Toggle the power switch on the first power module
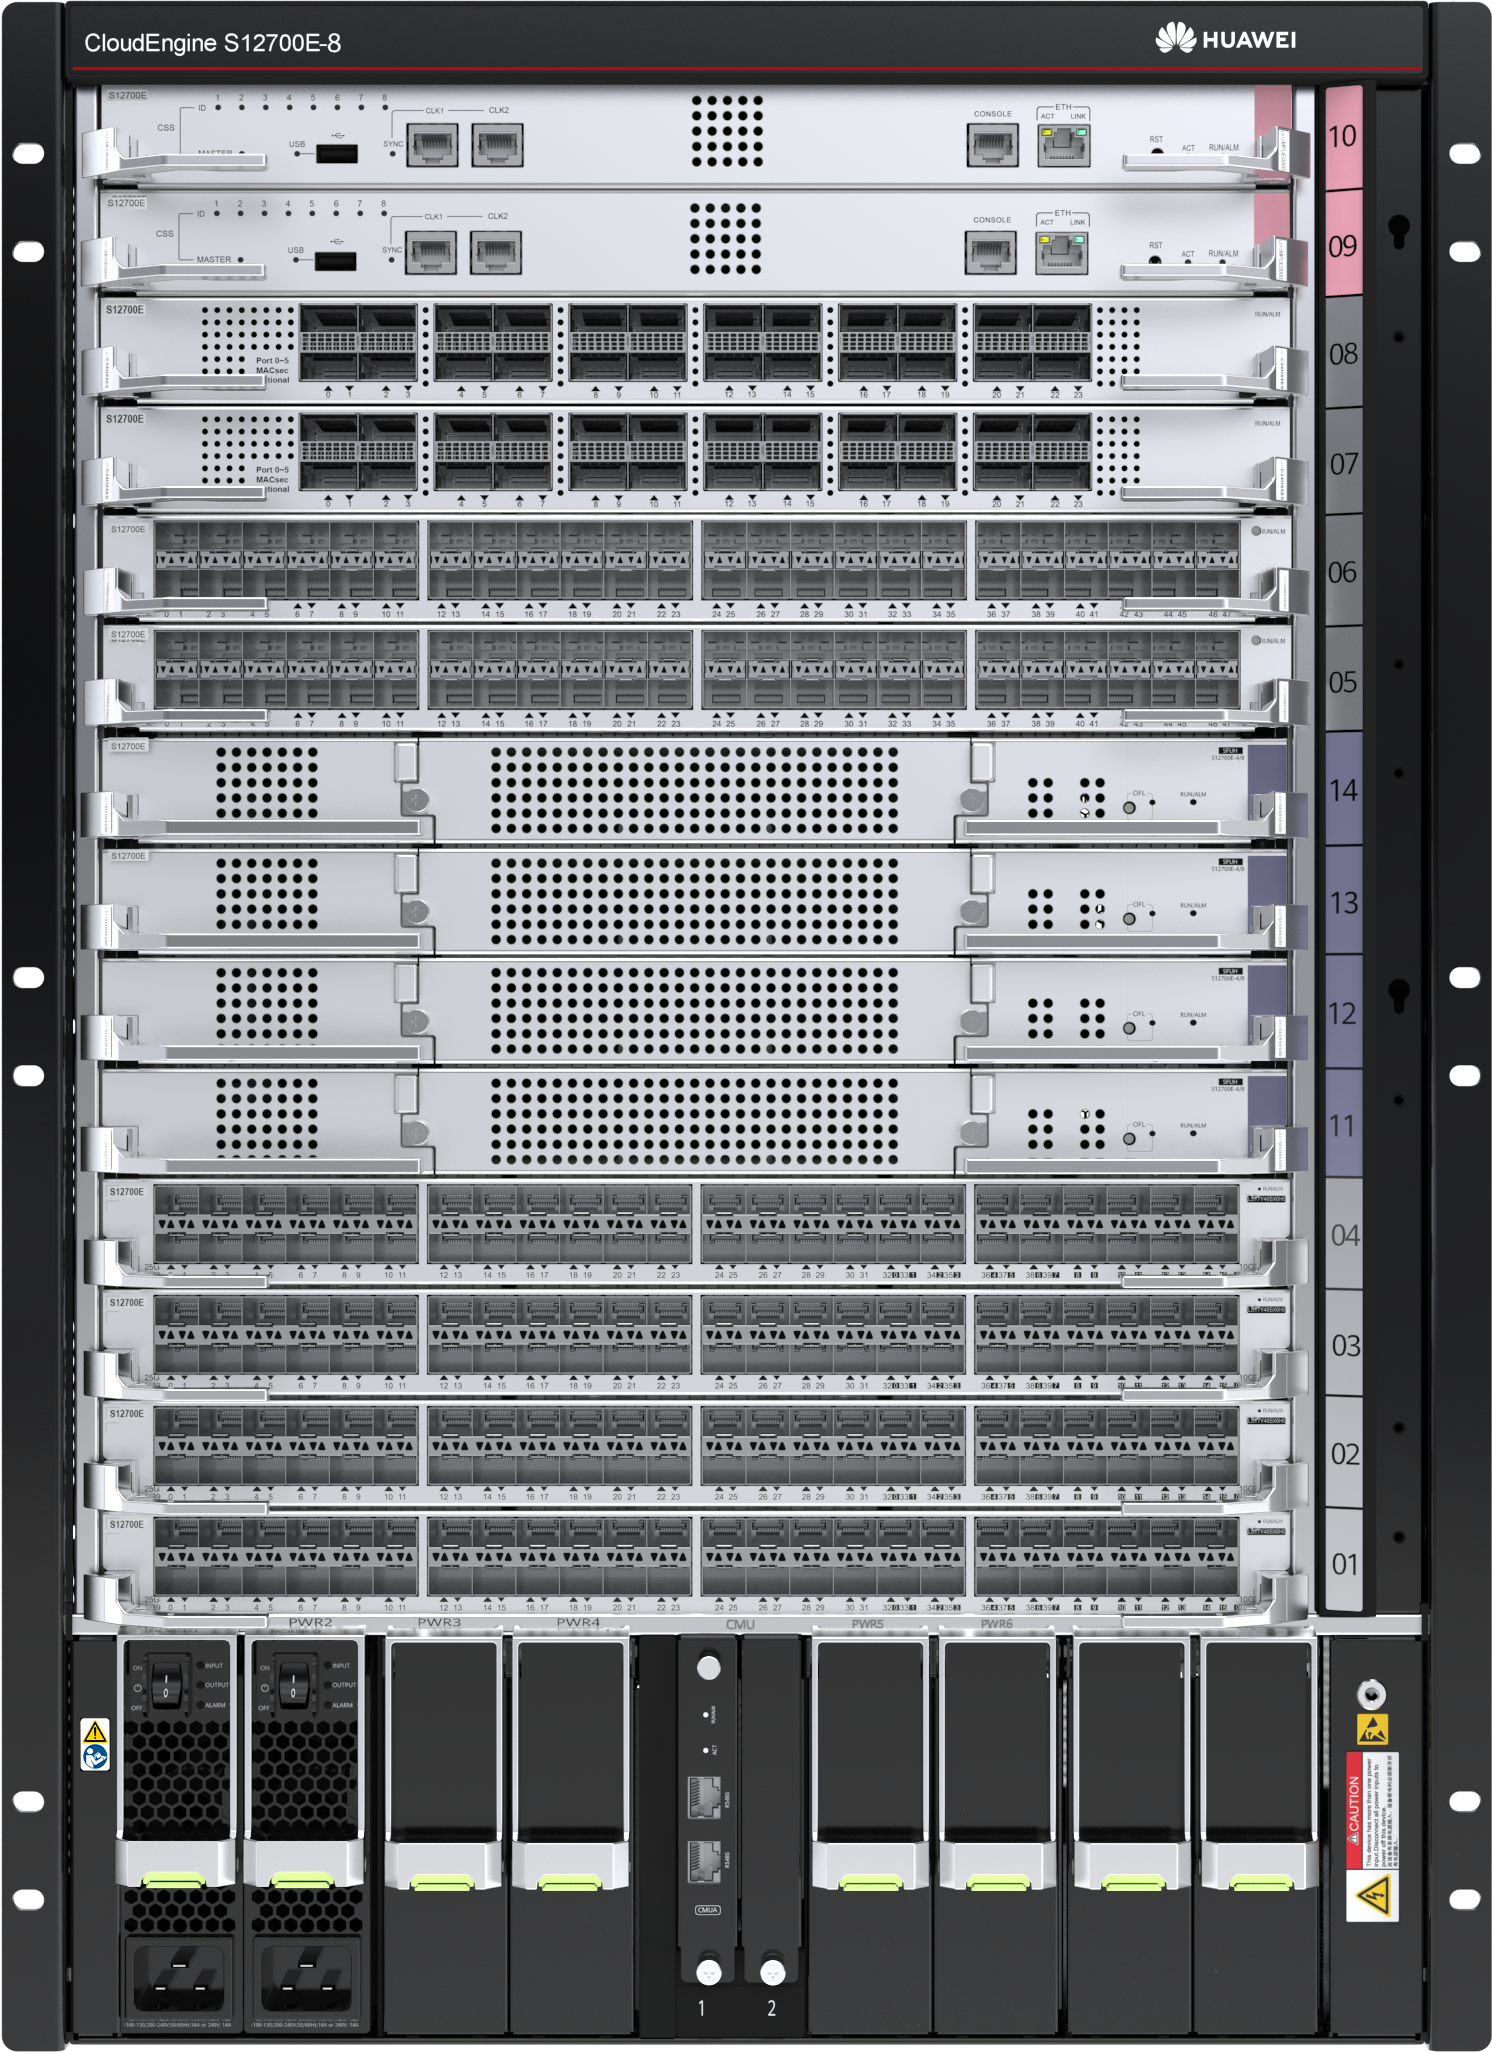Screen dimensions: 1492x2052 tap(167, 1685)
